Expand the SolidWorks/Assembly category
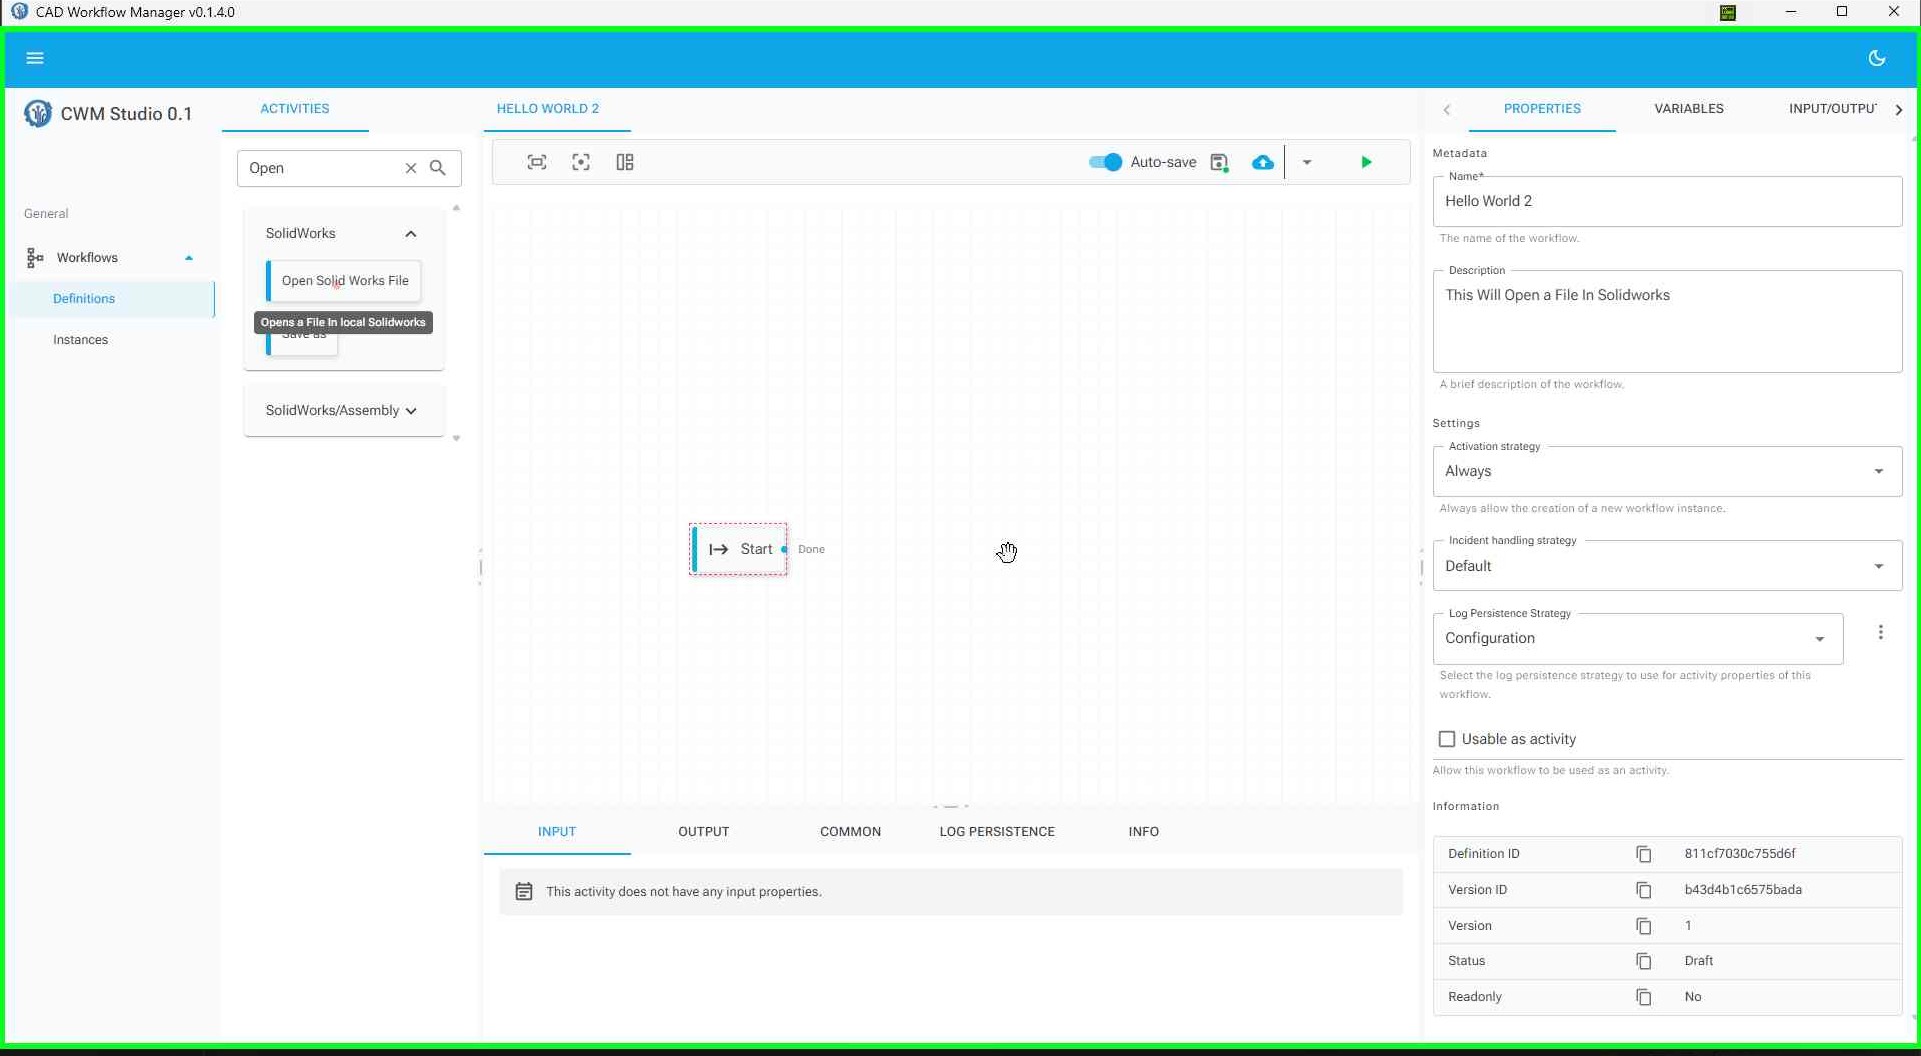 [x=411, y=410]
